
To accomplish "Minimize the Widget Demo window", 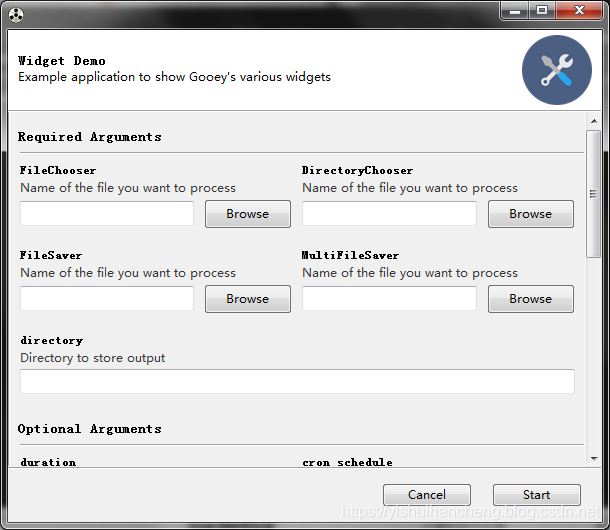I will pos(515,11).
